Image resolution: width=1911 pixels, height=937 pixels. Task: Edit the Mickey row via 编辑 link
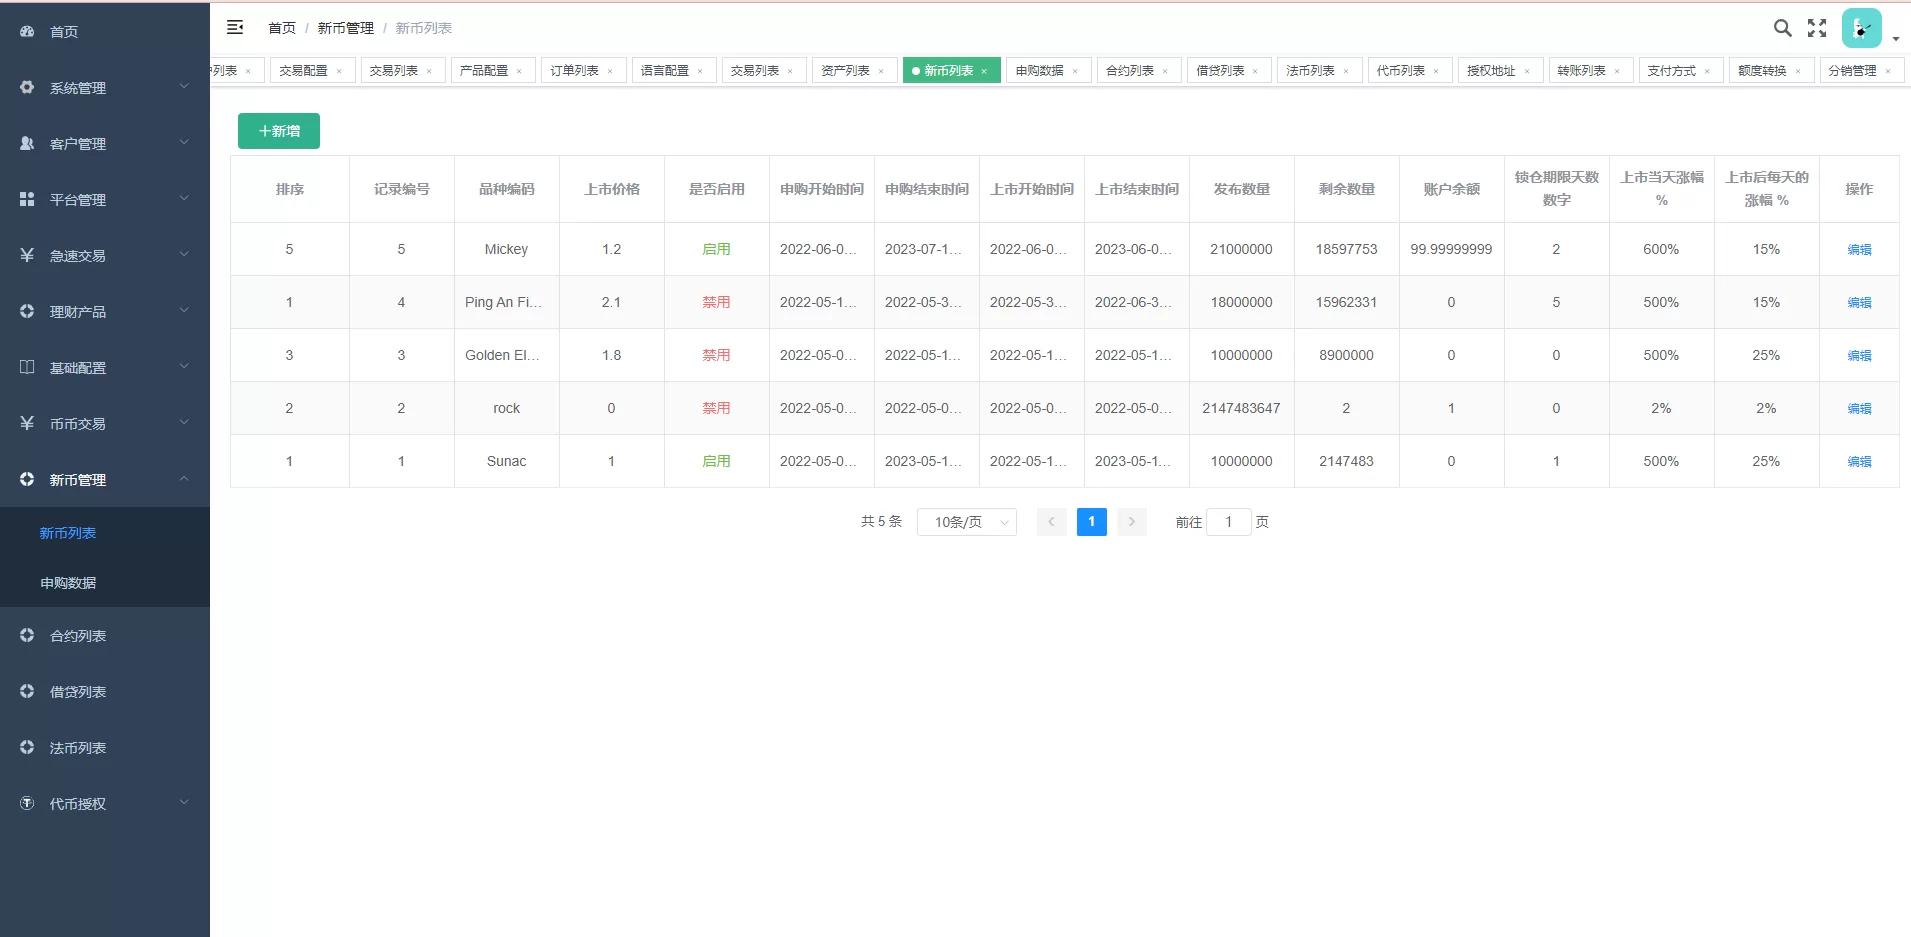pos(1858,250)
